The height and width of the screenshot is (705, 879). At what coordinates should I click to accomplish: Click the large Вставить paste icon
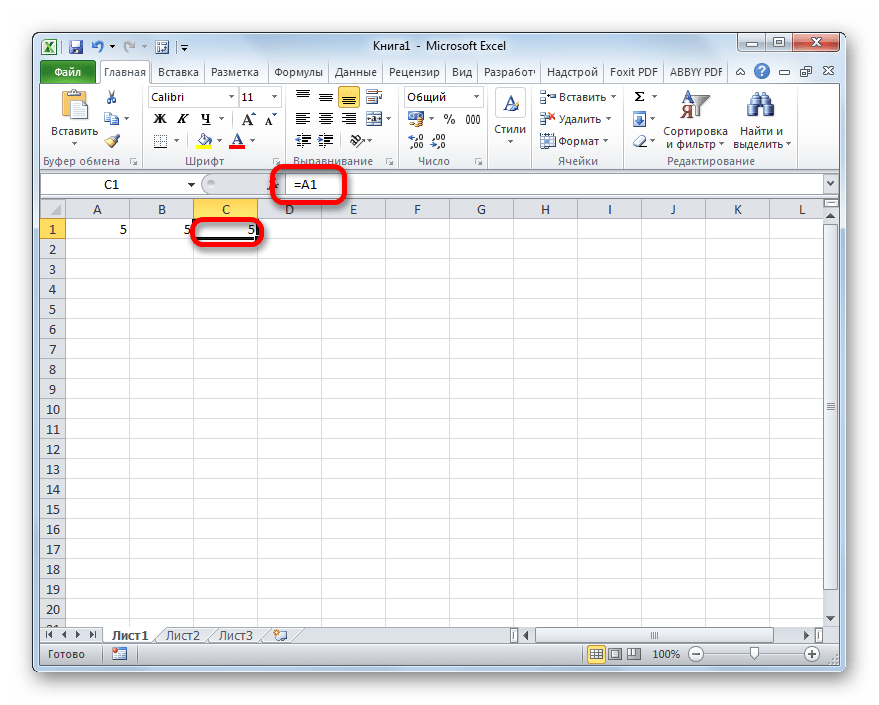(x=75, y=106)
